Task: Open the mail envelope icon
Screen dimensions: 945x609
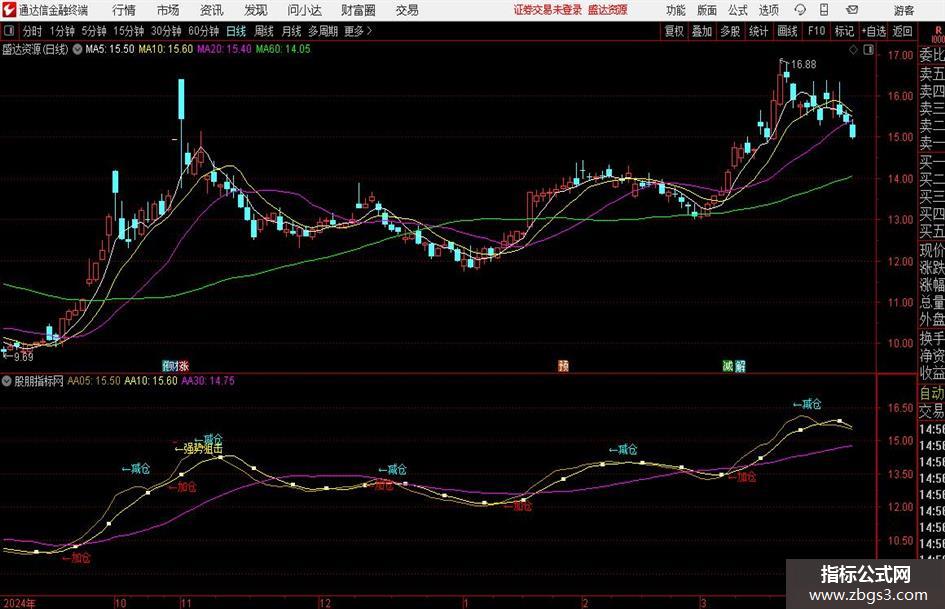Action: pyautogui.click(x=852, y=10)
